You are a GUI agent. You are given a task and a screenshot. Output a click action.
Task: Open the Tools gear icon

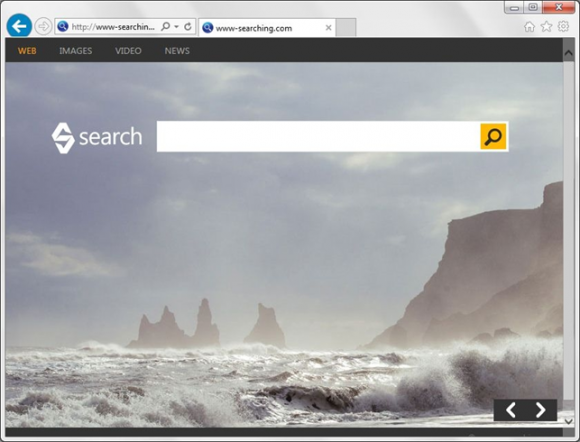click(x=563, y=26)
